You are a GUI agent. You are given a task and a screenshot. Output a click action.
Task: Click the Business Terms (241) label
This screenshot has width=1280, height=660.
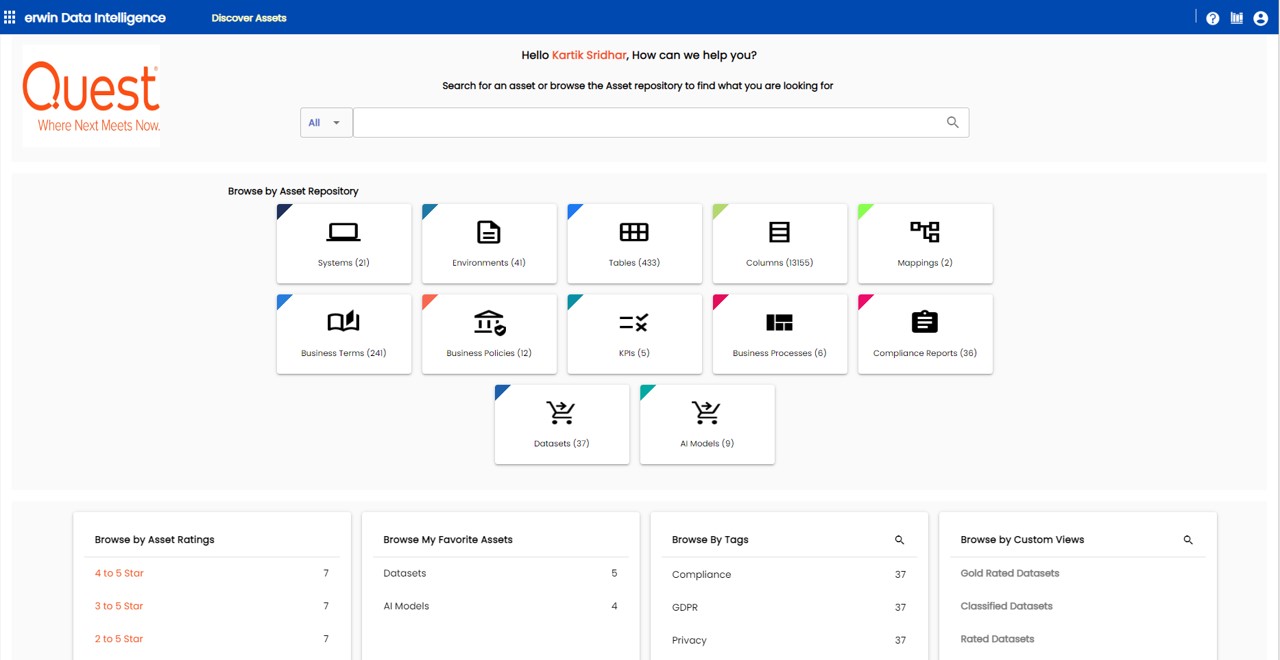point(343,353)
